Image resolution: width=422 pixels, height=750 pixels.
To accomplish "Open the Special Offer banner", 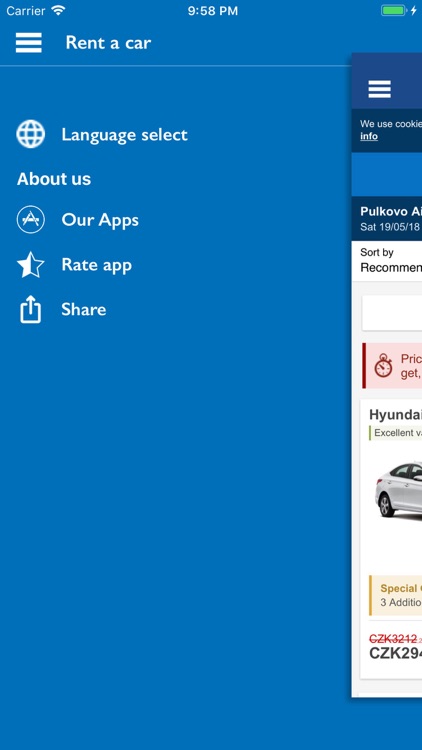I will click(395, 595).
